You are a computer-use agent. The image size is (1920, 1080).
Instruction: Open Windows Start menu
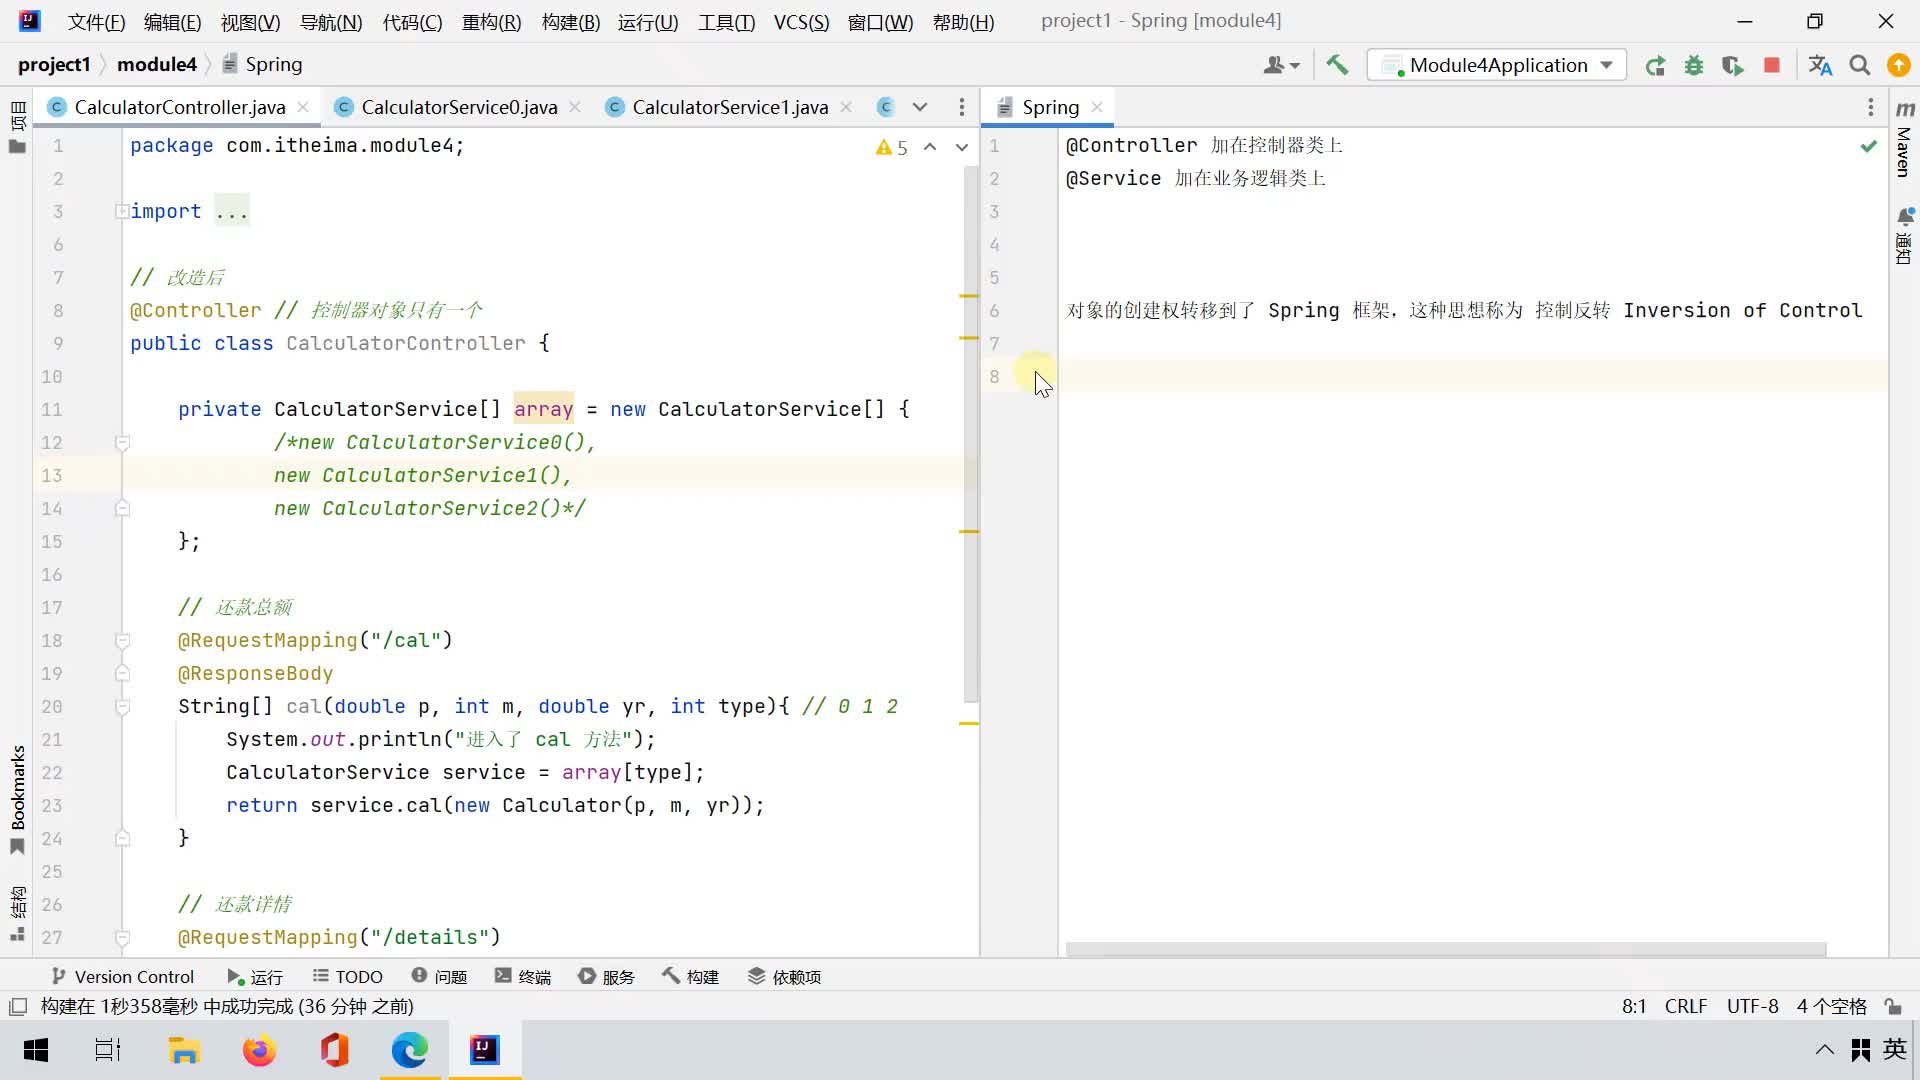pos(36,1050)
